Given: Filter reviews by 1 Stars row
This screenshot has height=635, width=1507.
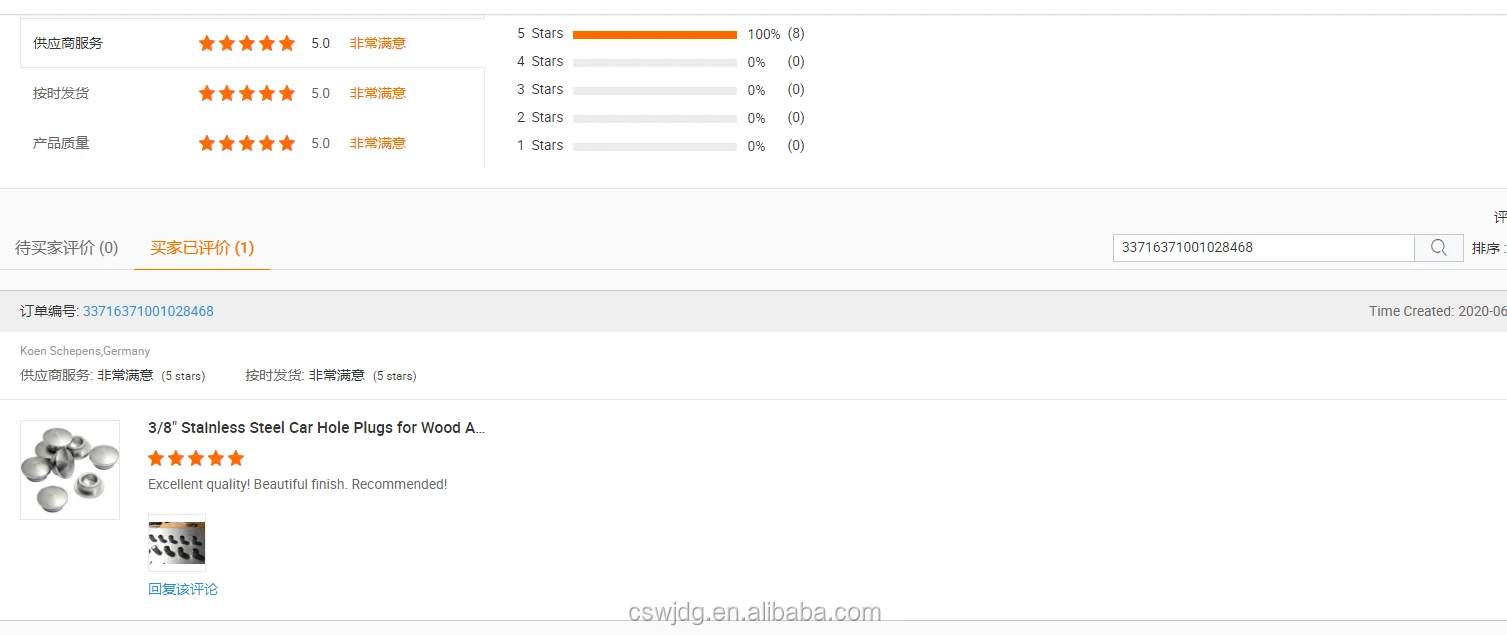Looking at the screenshot, I should click(540, 146).
